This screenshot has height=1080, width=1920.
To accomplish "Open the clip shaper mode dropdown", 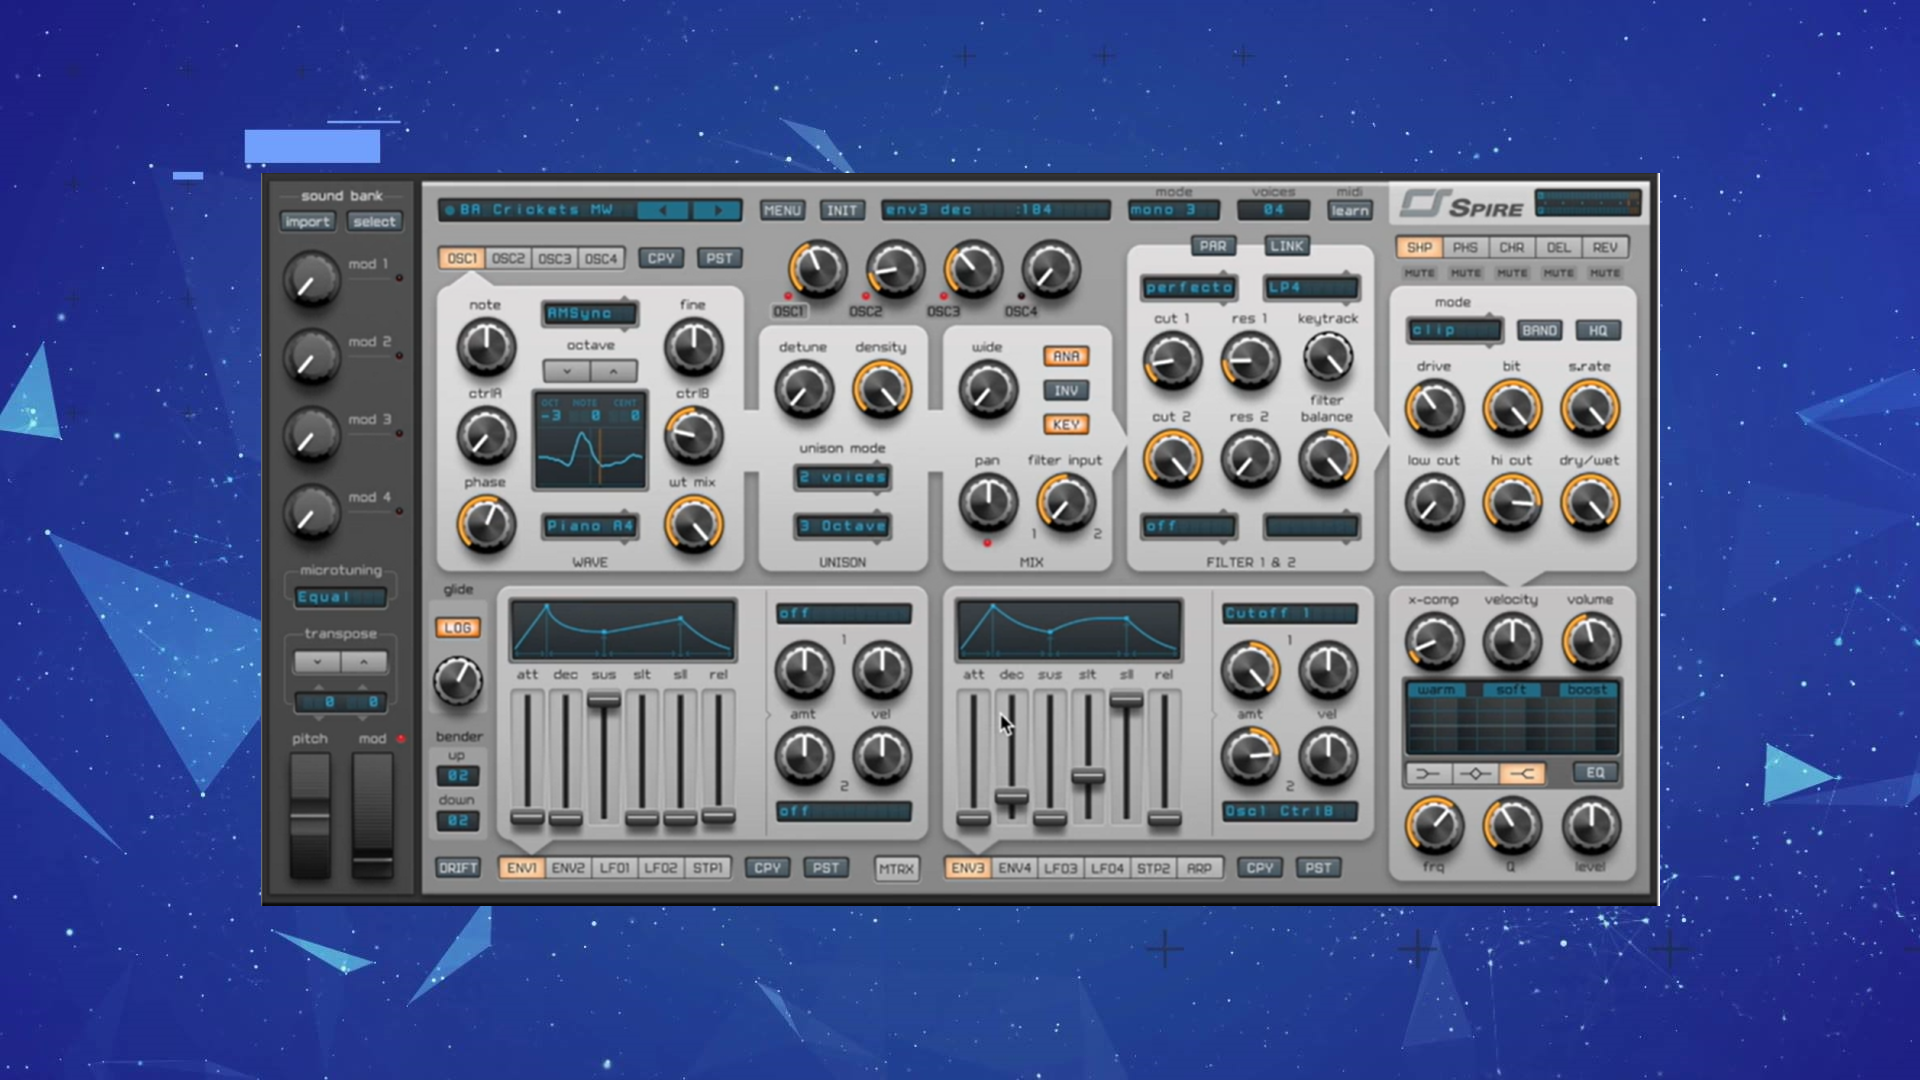I will point(1455,330).
